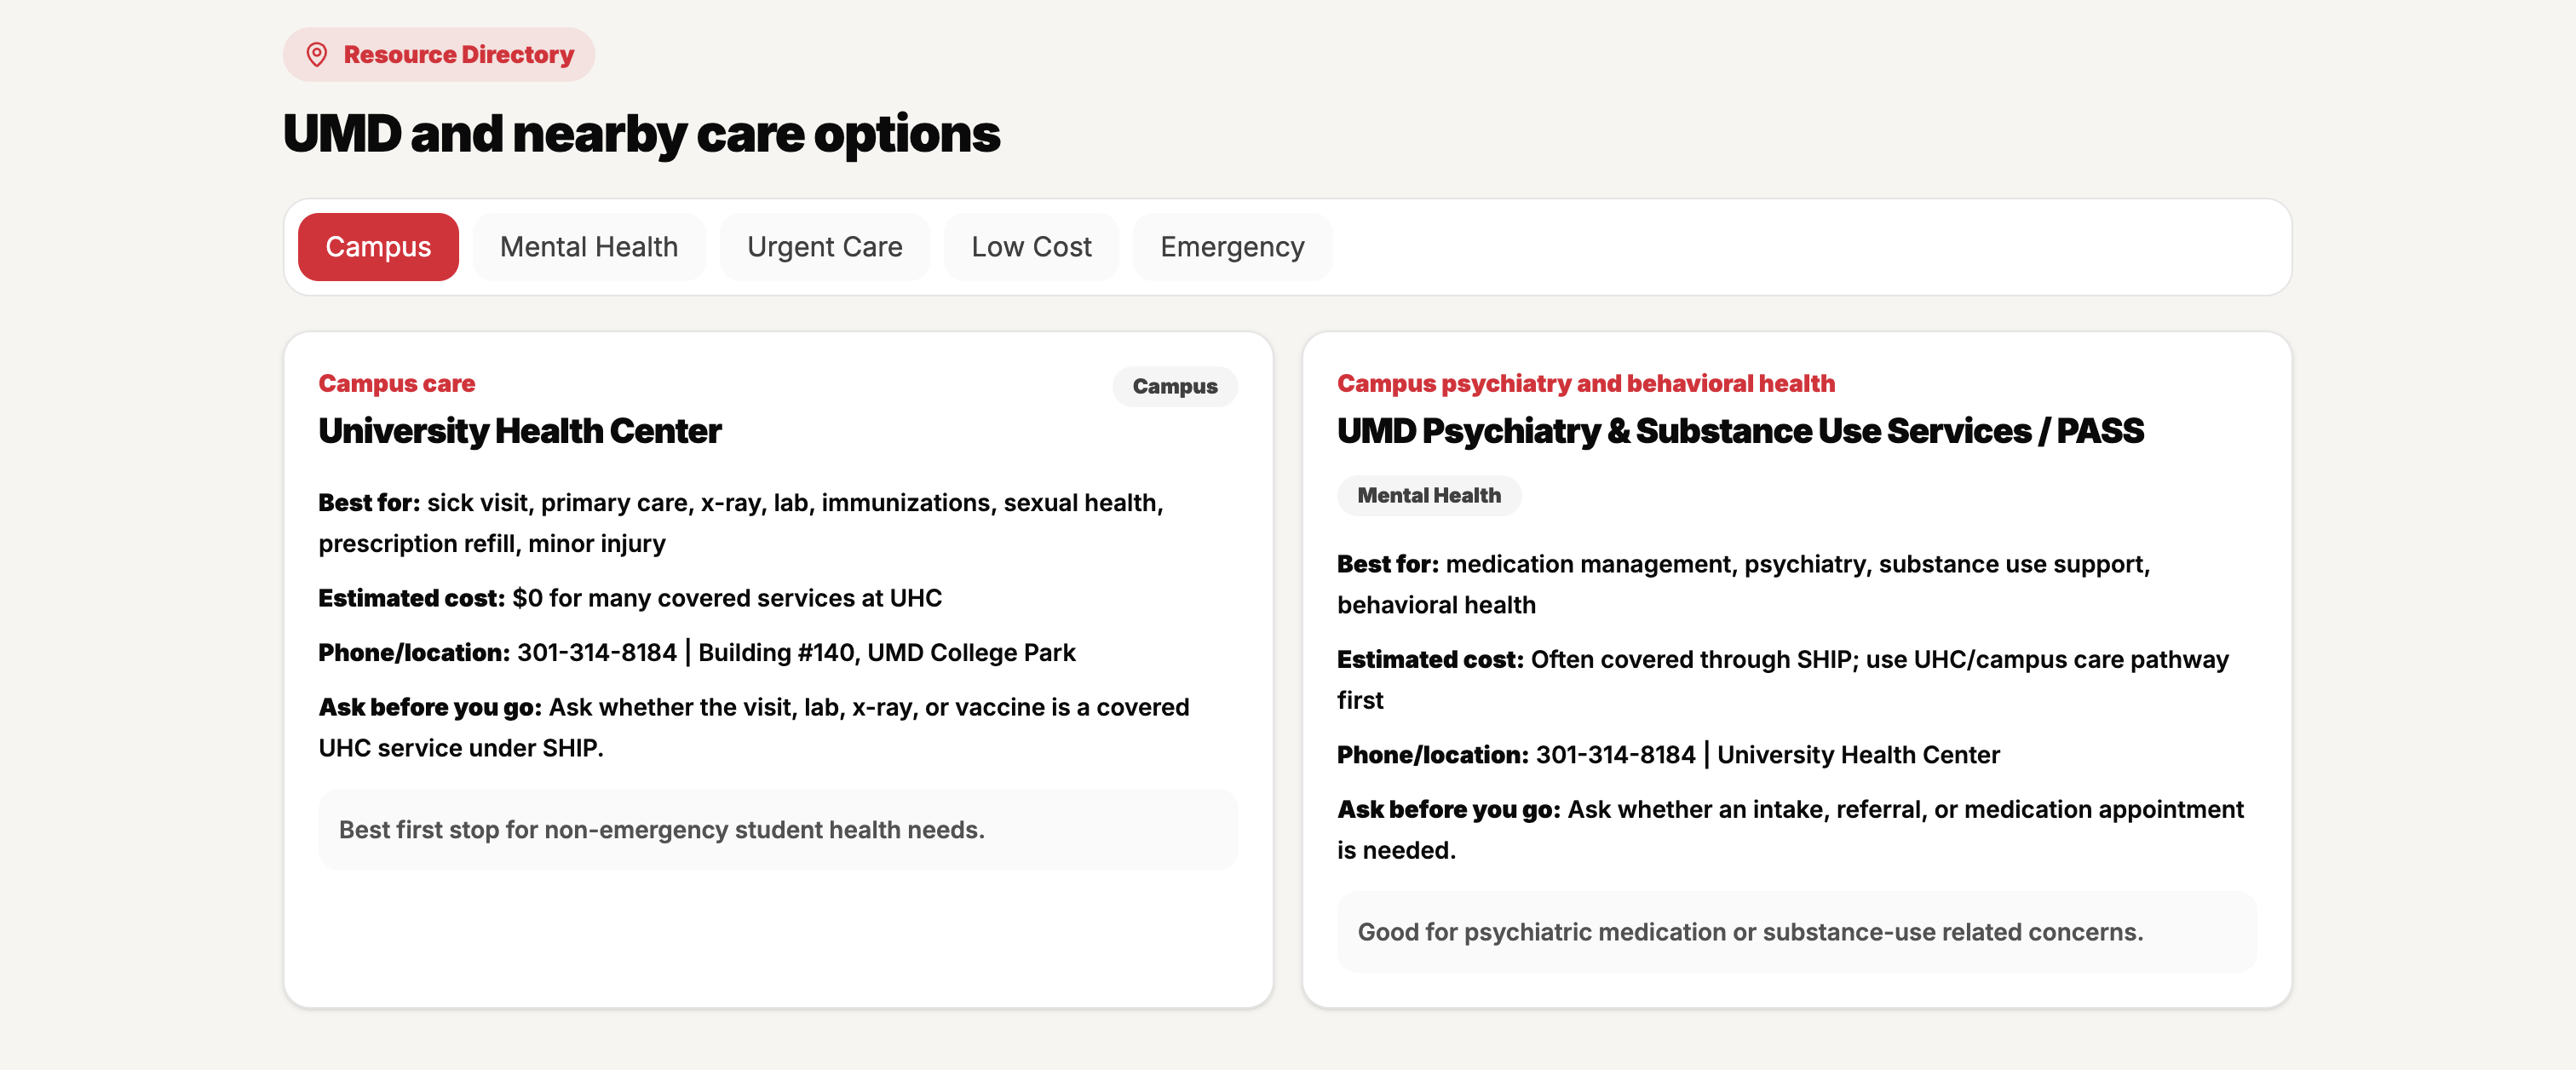Click the 'UMD and nearby care options' heading
The height and width of the screenshot is (1070, 2576).
641,133
